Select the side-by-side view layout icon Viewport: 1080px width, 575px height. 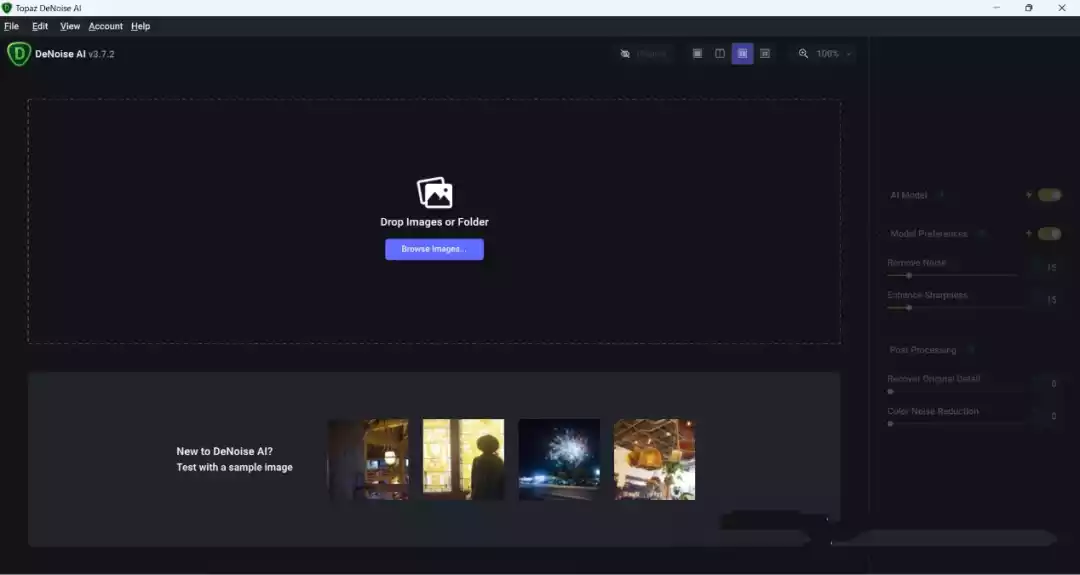742,54
